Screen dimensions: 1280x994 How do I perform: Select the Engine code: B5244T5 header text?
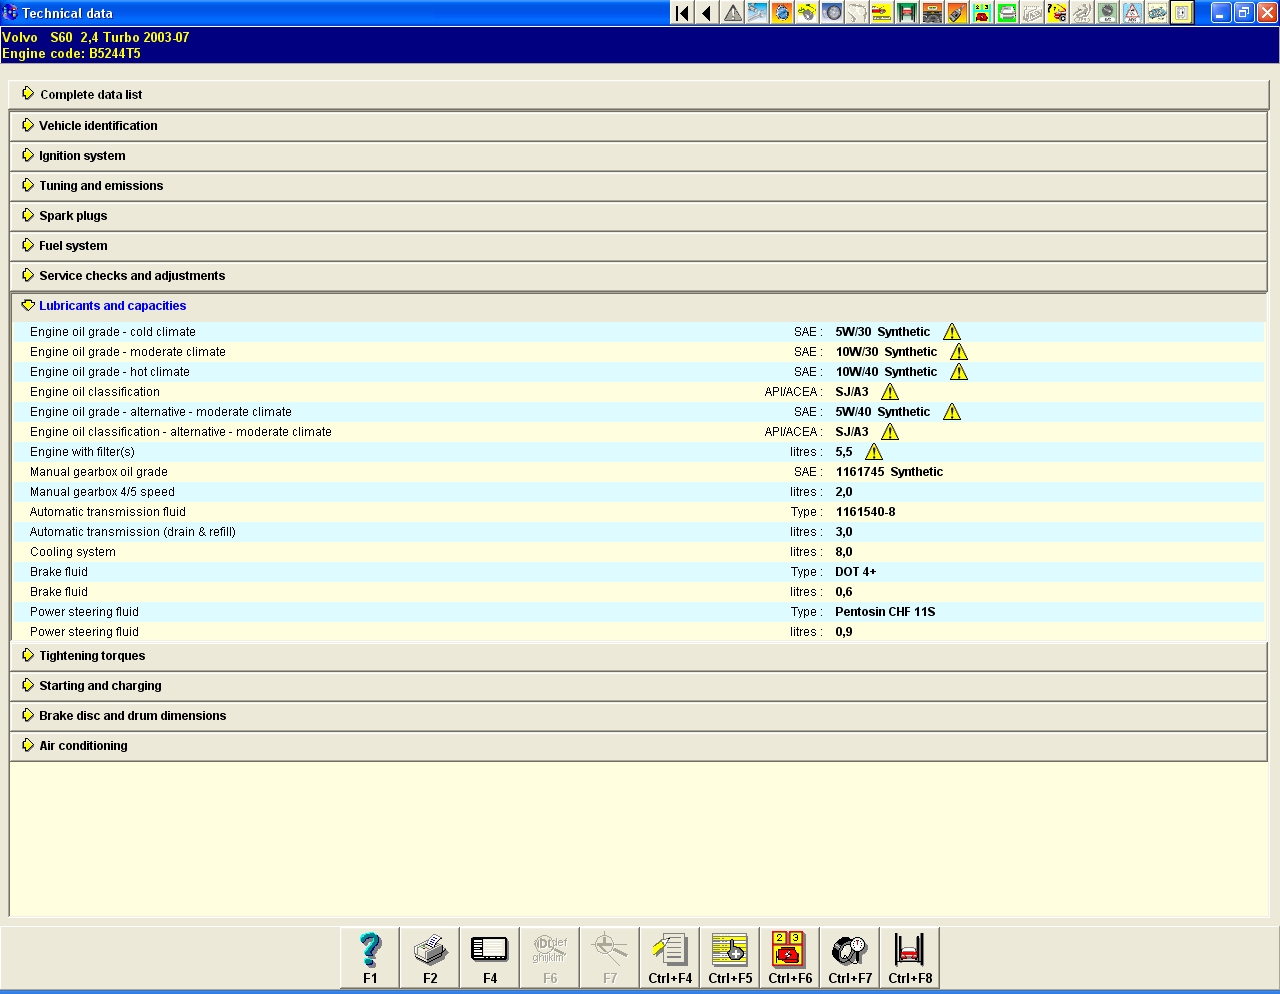[x=71, y=54]
